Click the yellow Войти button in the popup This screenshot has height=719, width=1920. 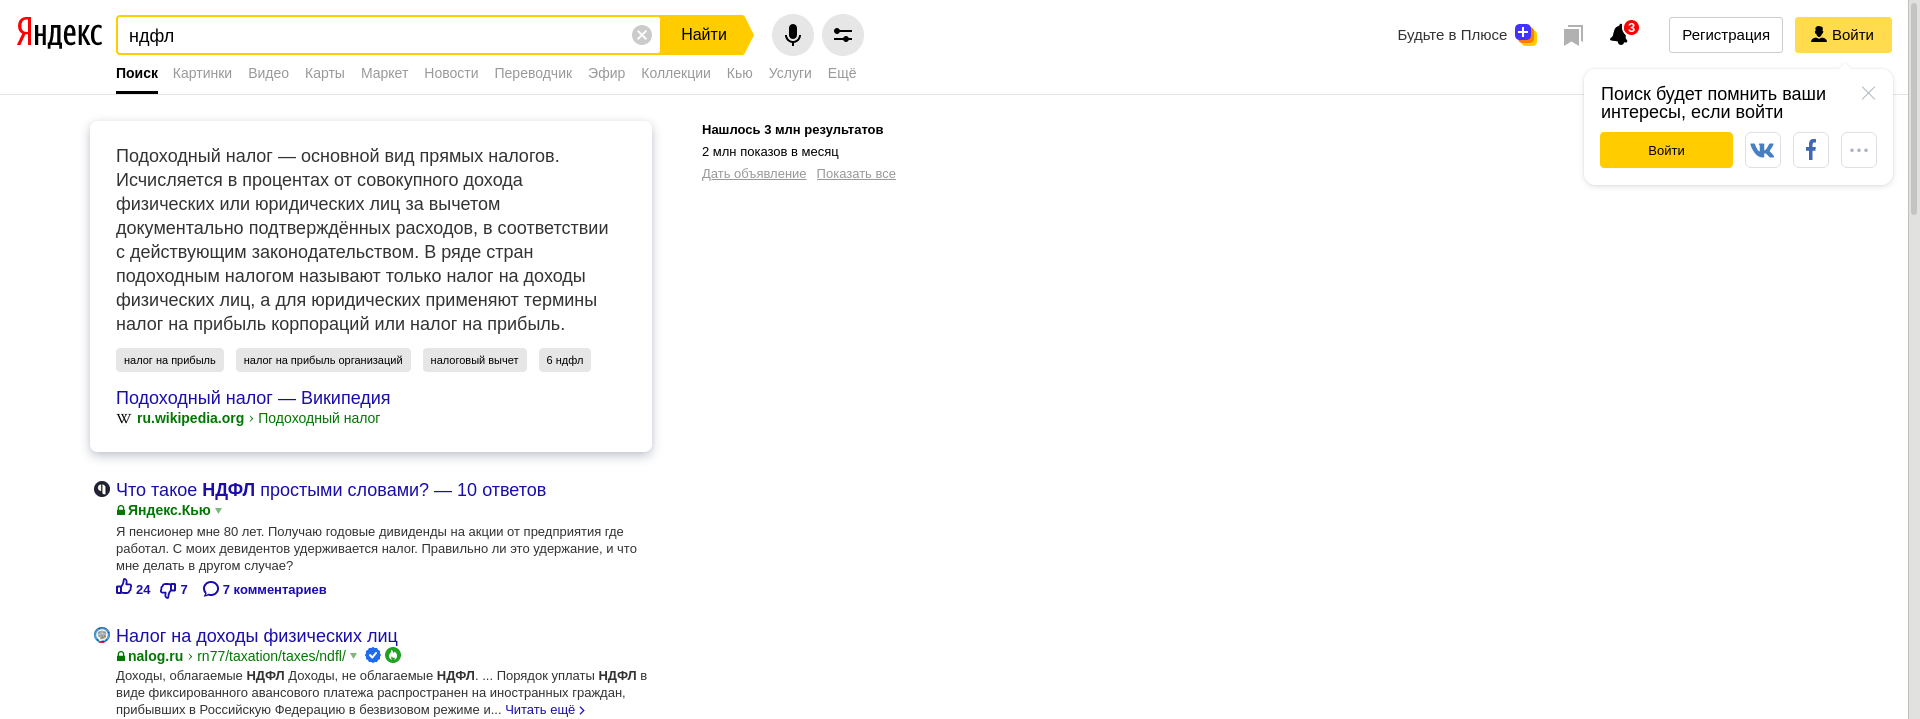[1666, 150]
